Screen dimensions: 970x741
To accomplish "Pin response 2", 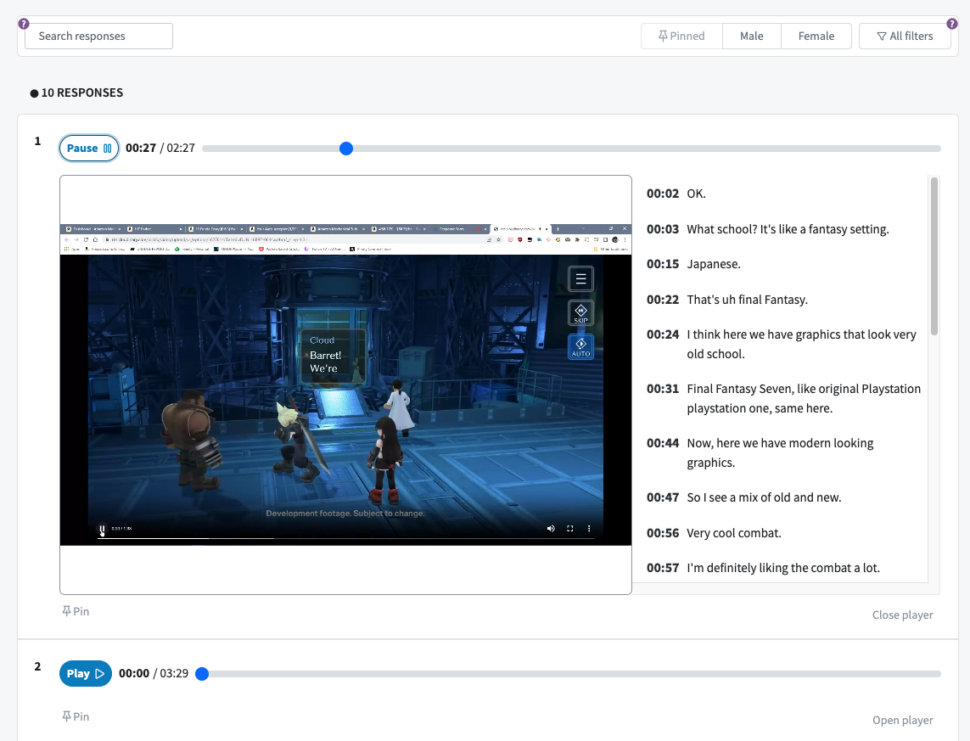I will 75,716.
